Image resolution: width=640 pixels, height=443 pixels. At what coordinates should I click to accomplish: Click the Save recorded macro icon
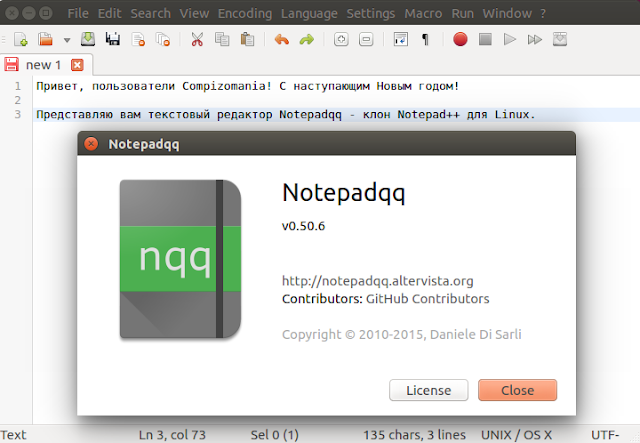pos(560,40)
